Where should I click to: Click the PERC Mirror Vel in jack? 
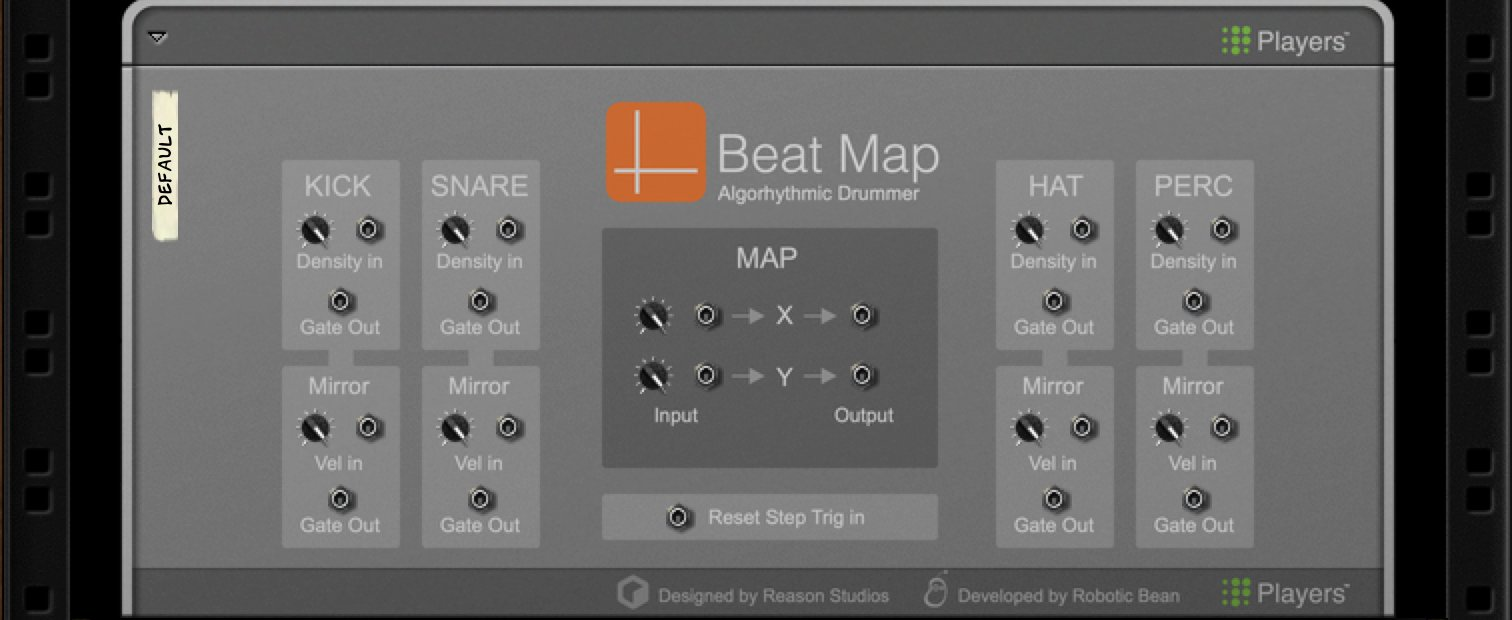coord(1223,428)
